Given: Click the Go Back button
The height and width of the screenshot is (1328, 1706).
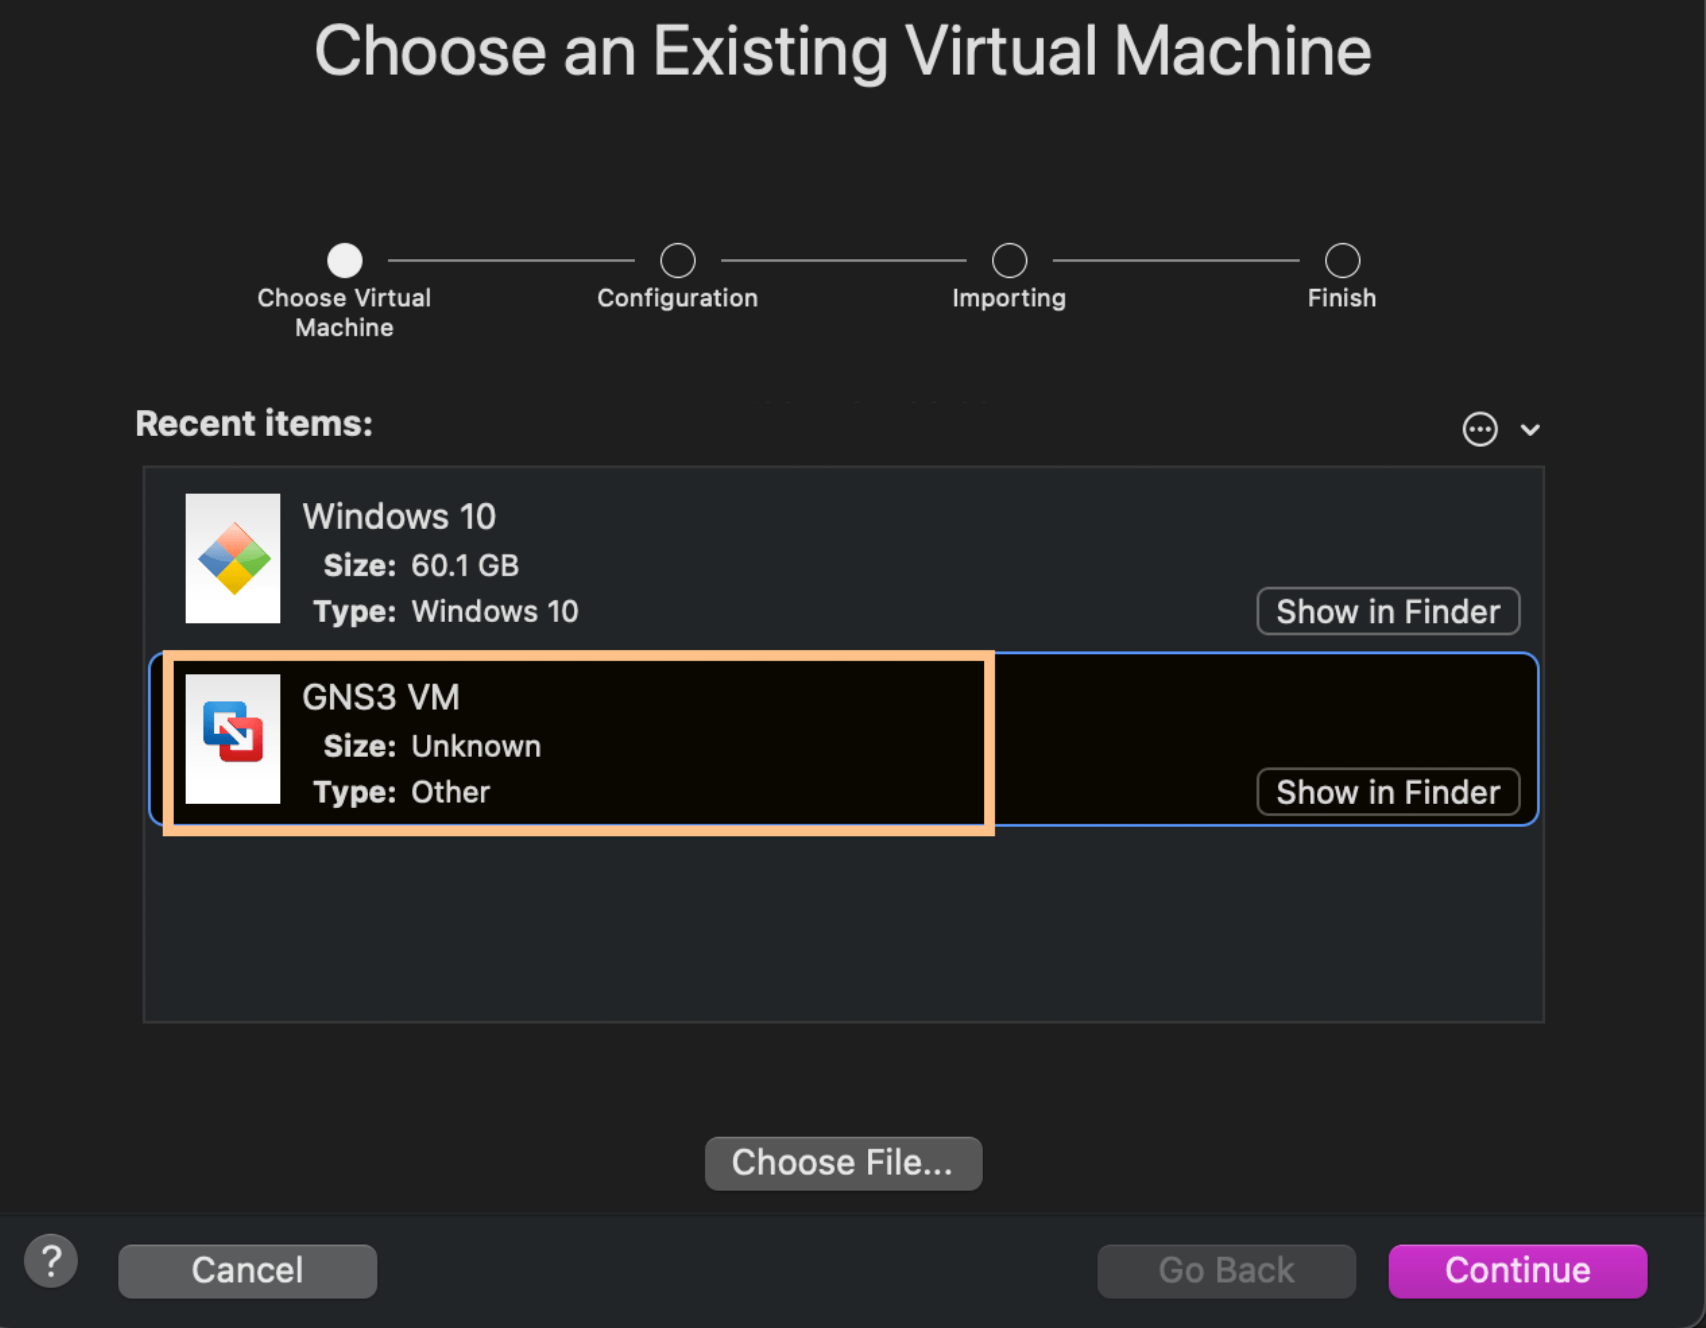Looking at the screenshot, I should [1225, 1270].
